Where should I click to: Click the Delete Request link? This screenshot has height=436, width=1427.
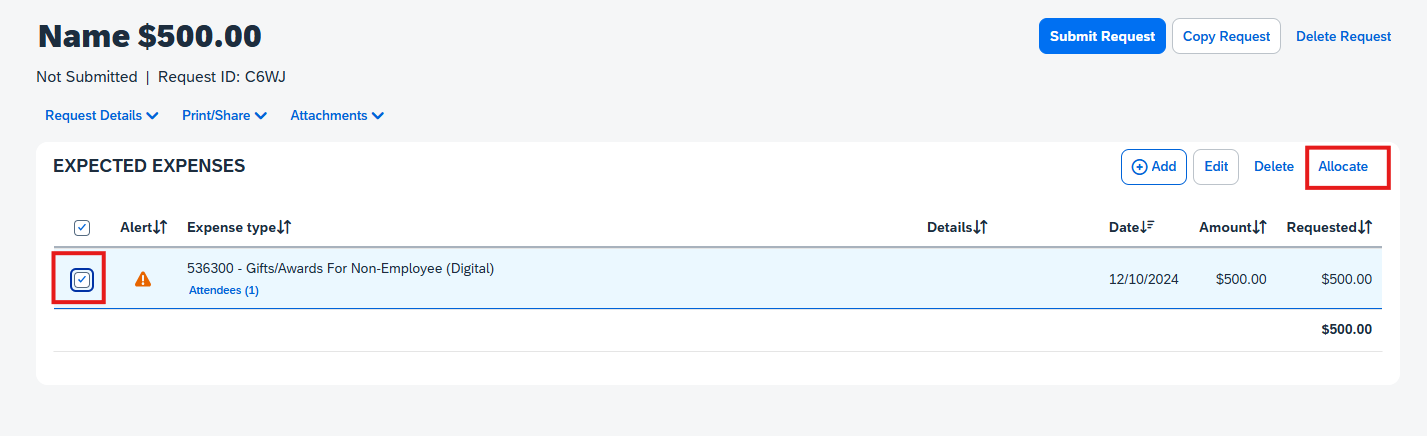coord(1343,36)
